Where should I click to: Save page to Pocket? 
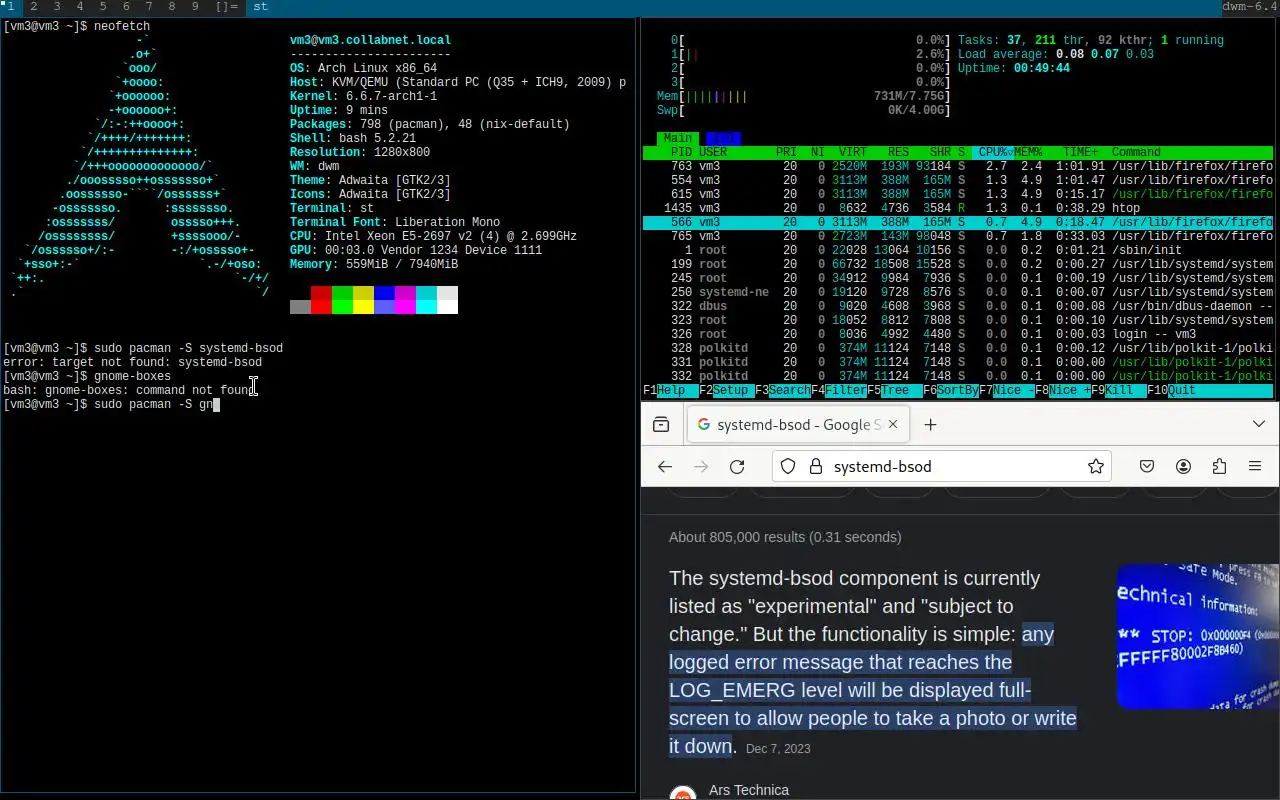pos(1148,466)
